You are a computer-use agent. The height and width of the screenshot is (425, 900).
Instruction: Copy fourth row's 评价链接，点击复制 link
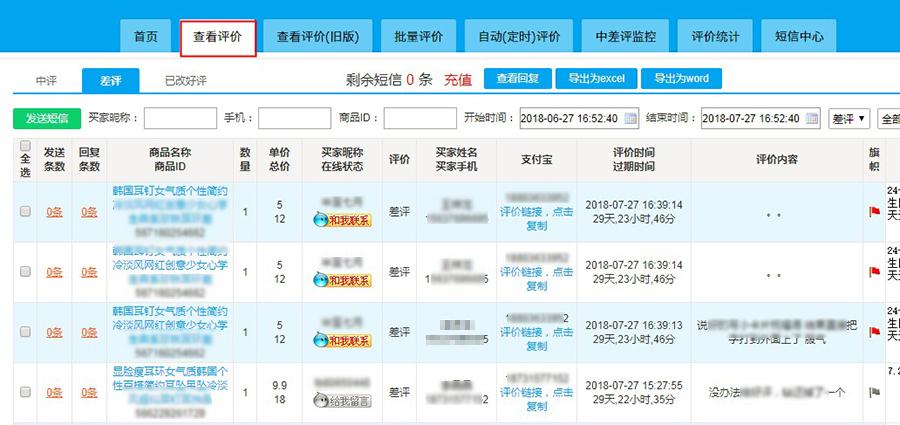[537, 399]
